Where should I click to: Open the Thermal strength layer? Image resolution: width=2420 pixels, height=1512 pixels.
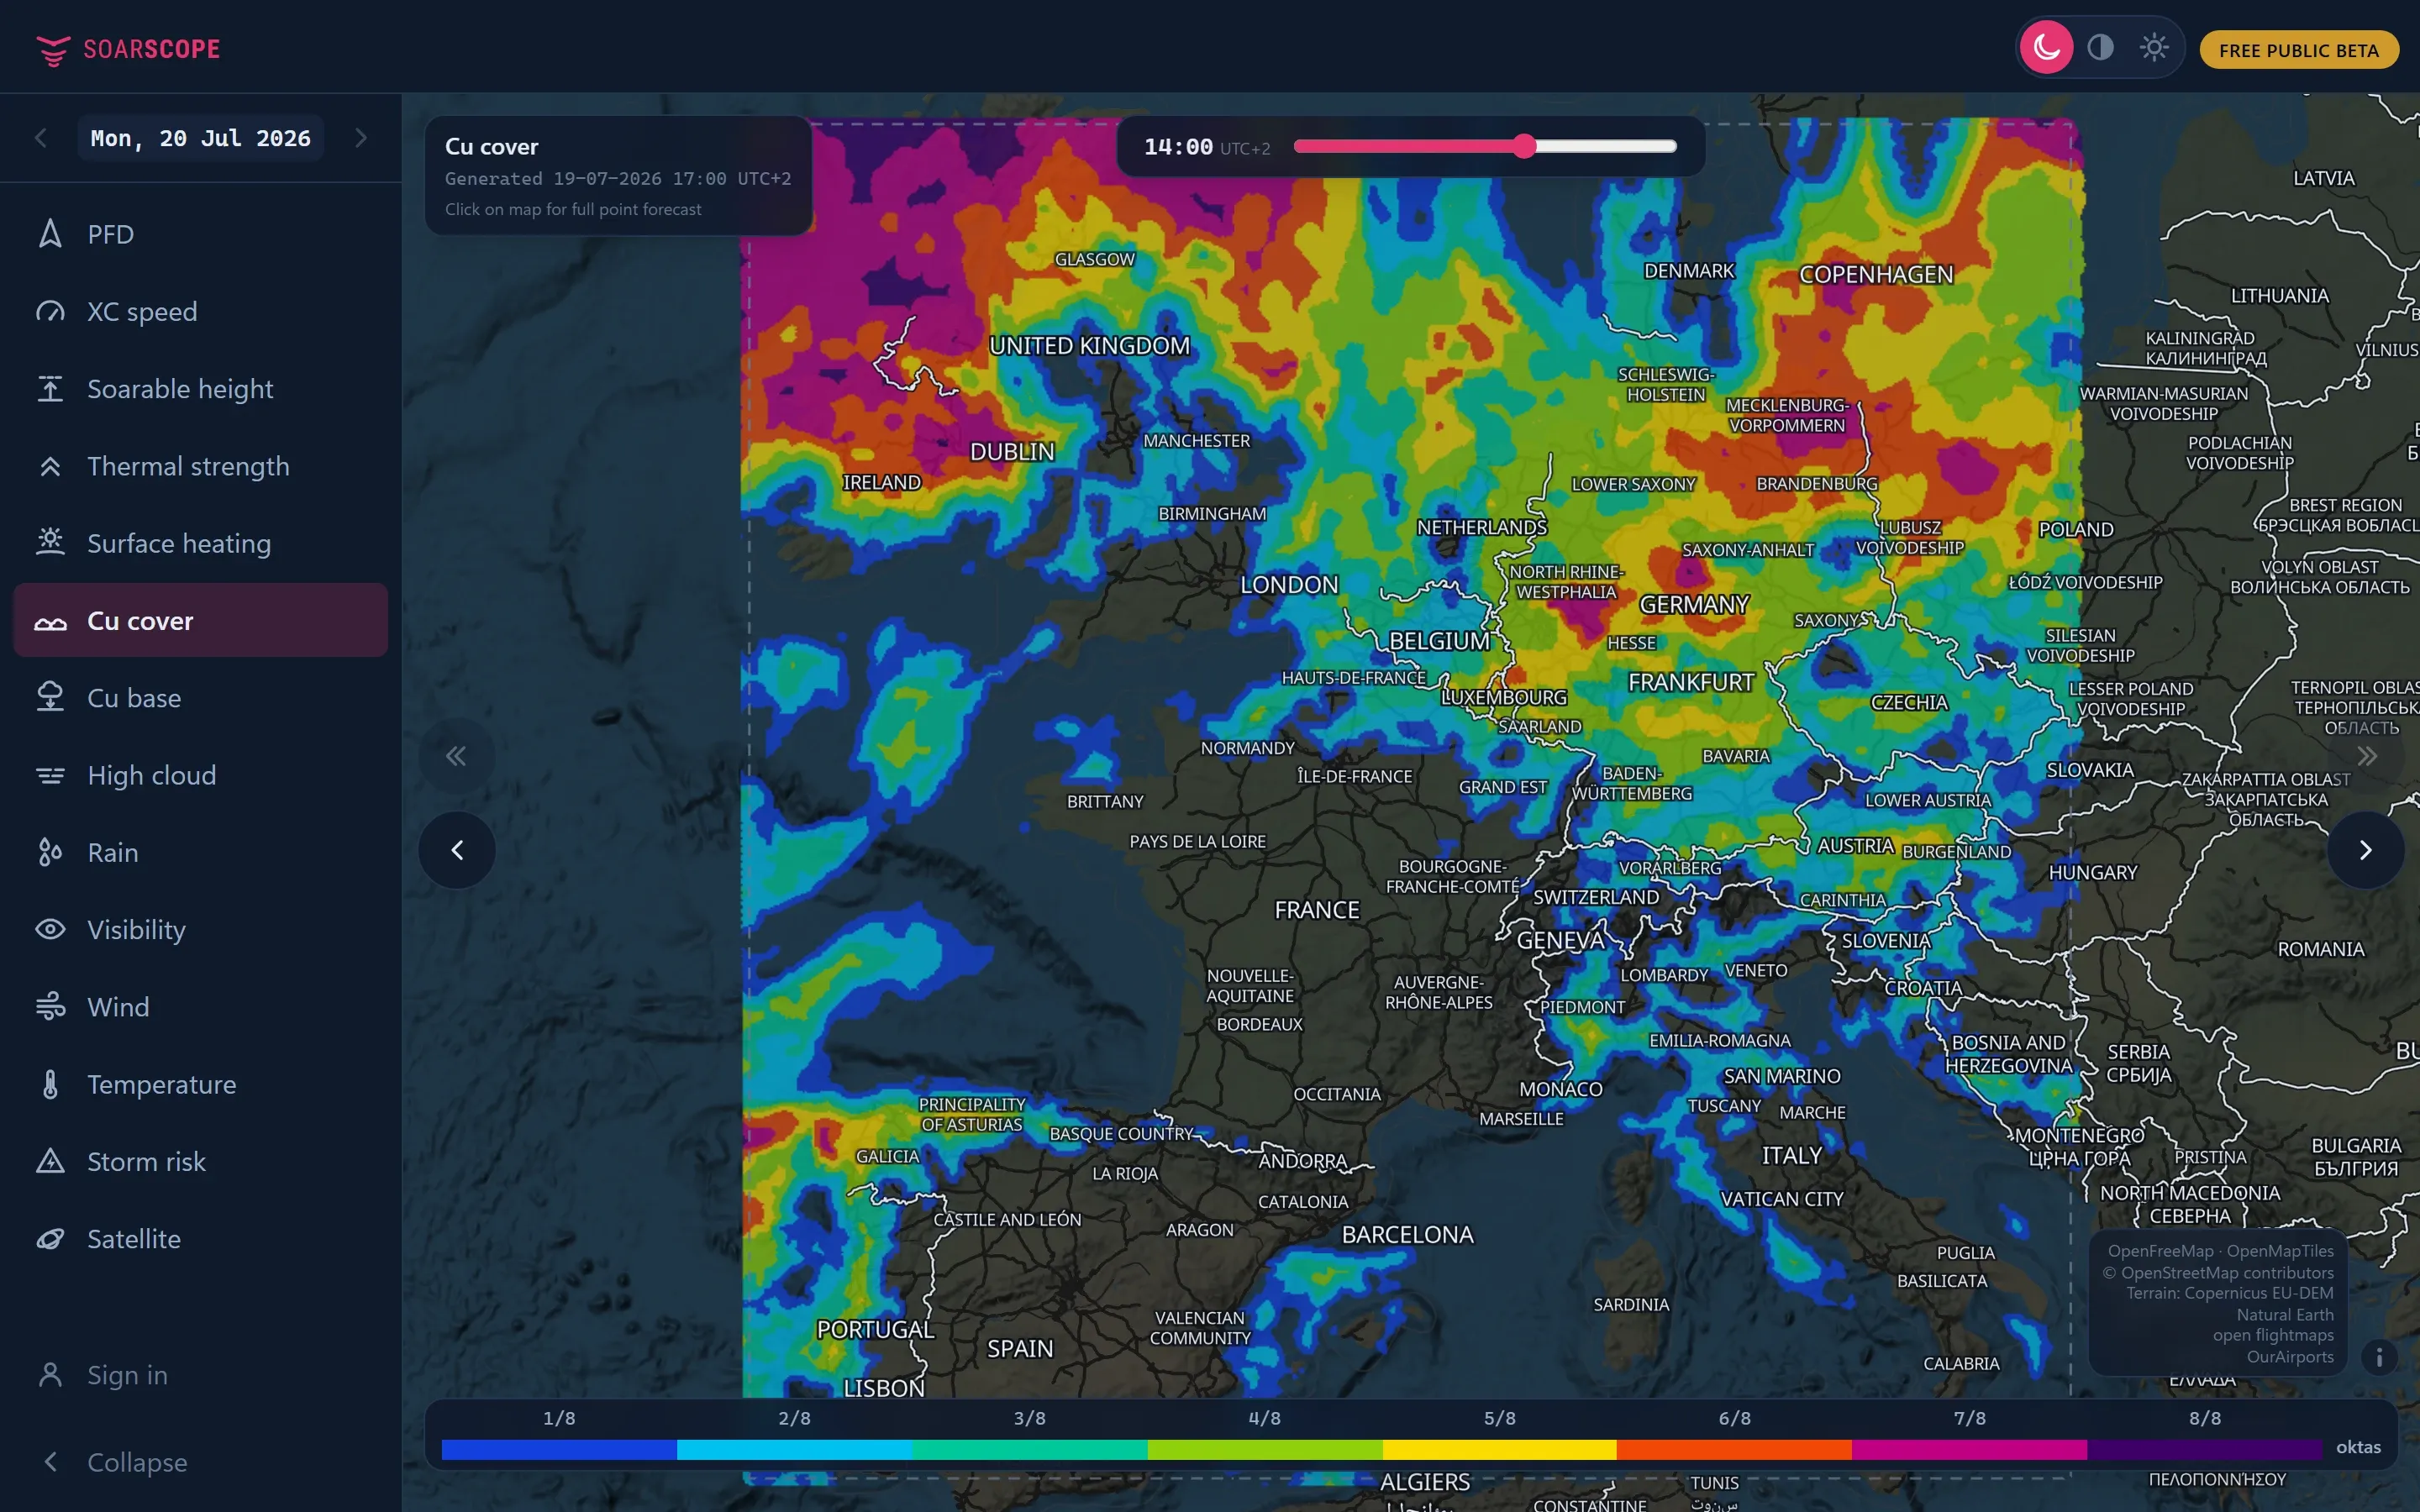point(200,466)
